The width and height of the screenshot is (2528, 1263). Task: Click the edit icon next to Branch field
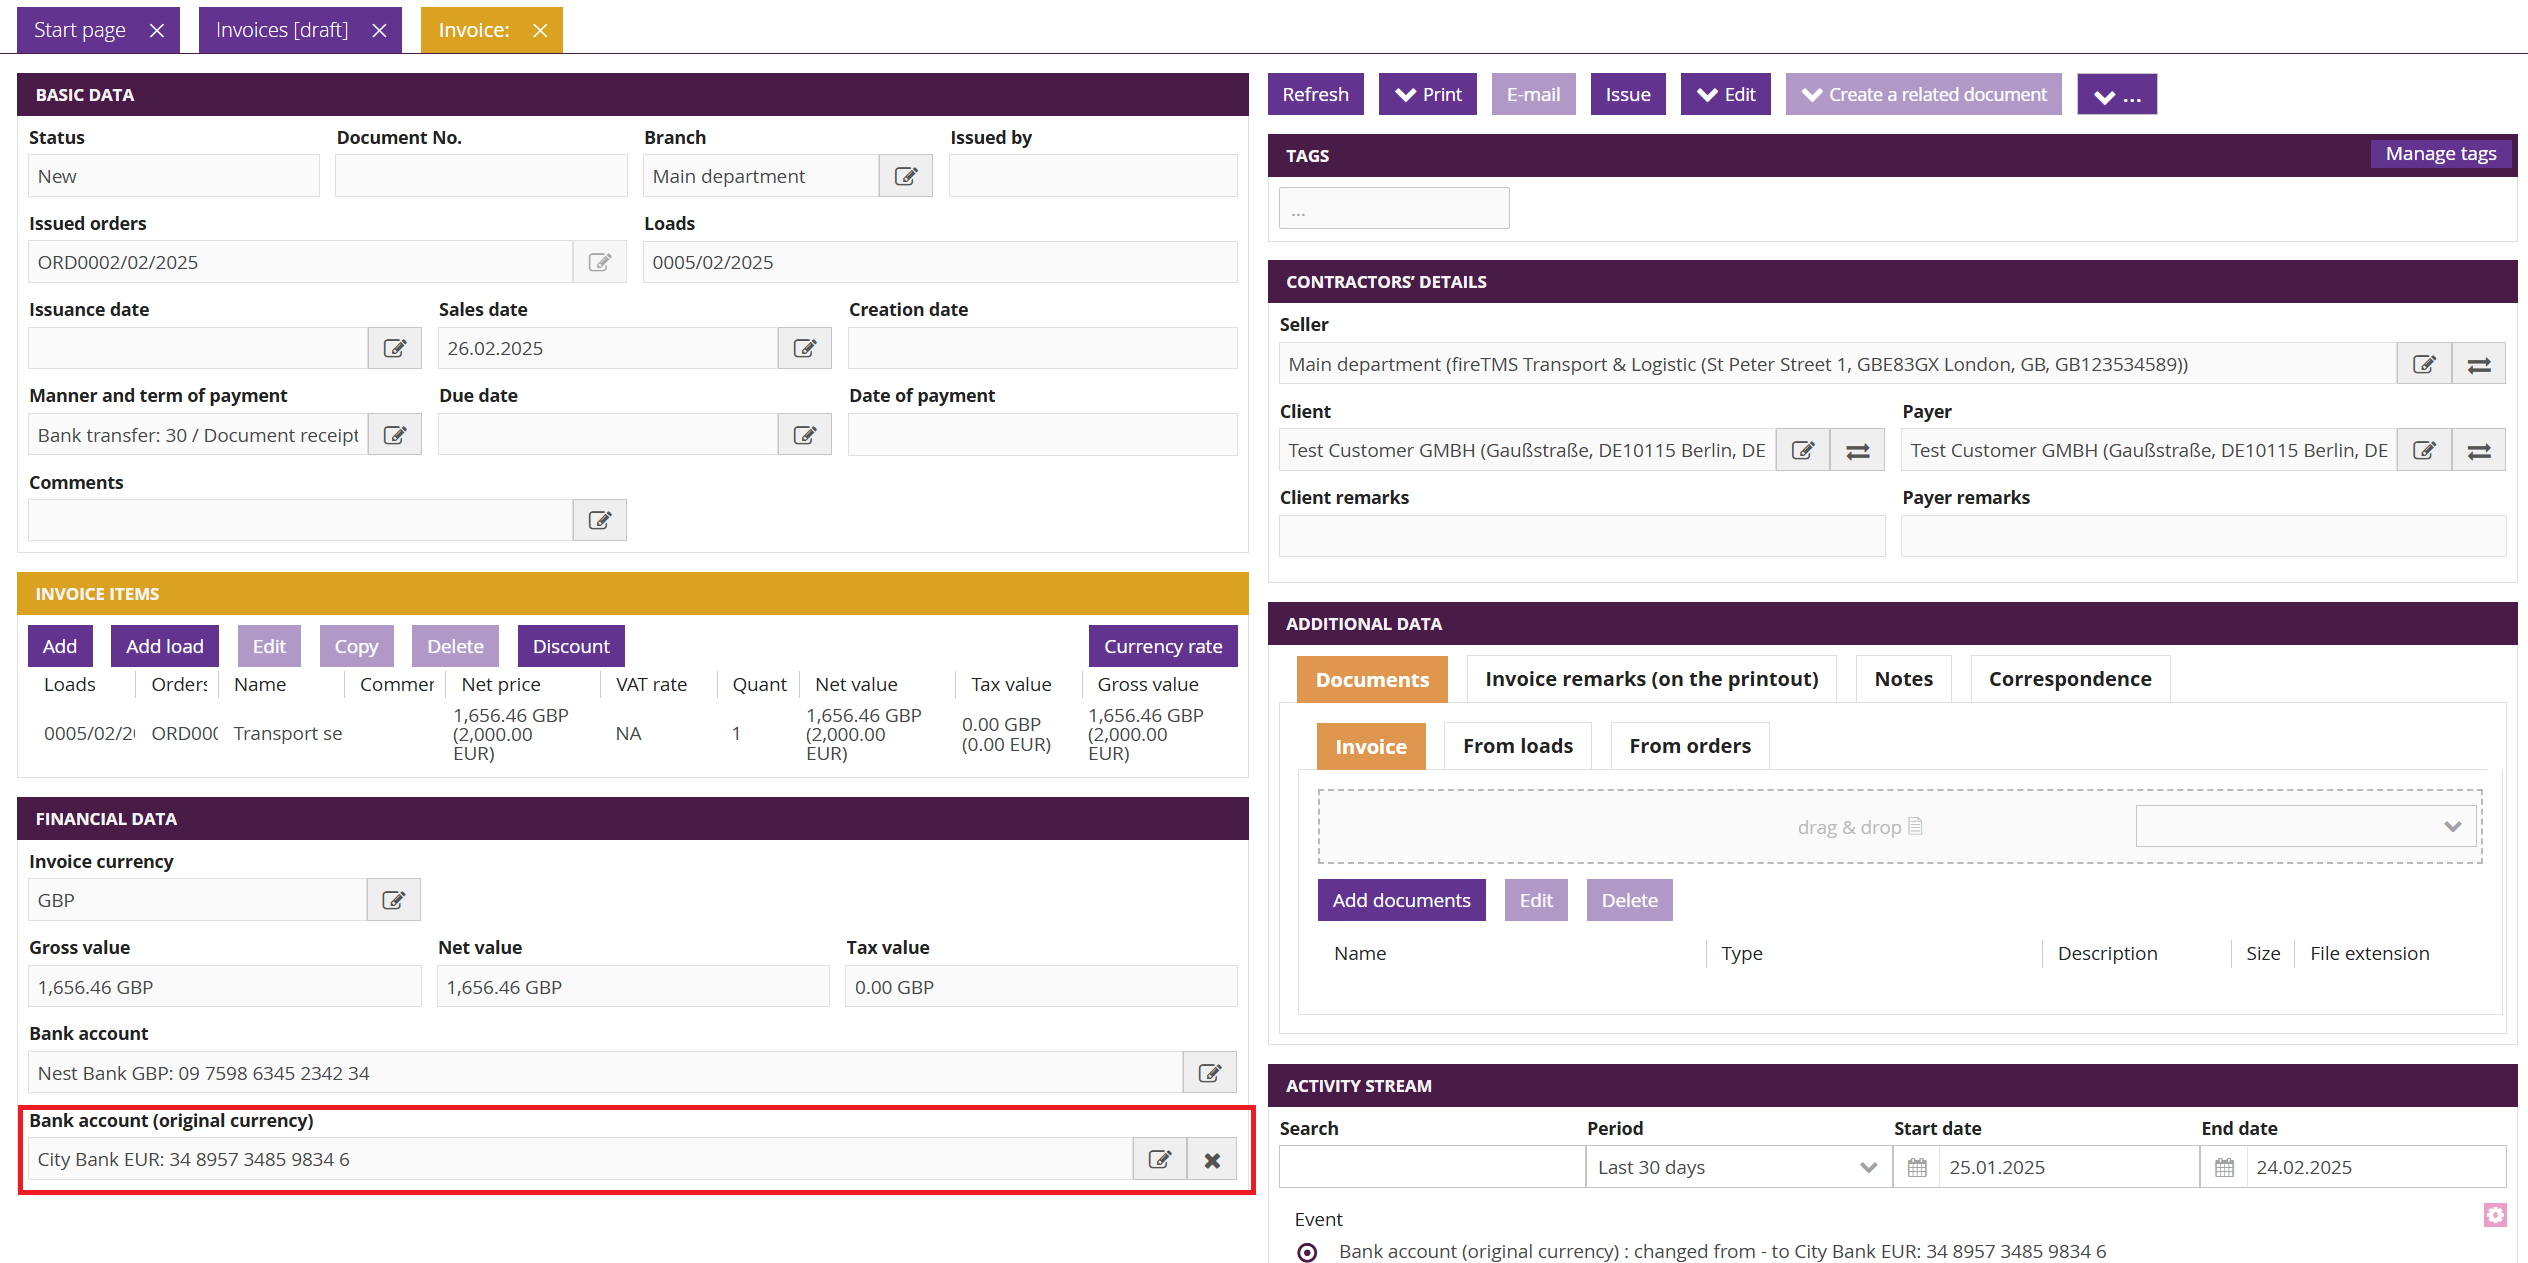click(905, 176)
